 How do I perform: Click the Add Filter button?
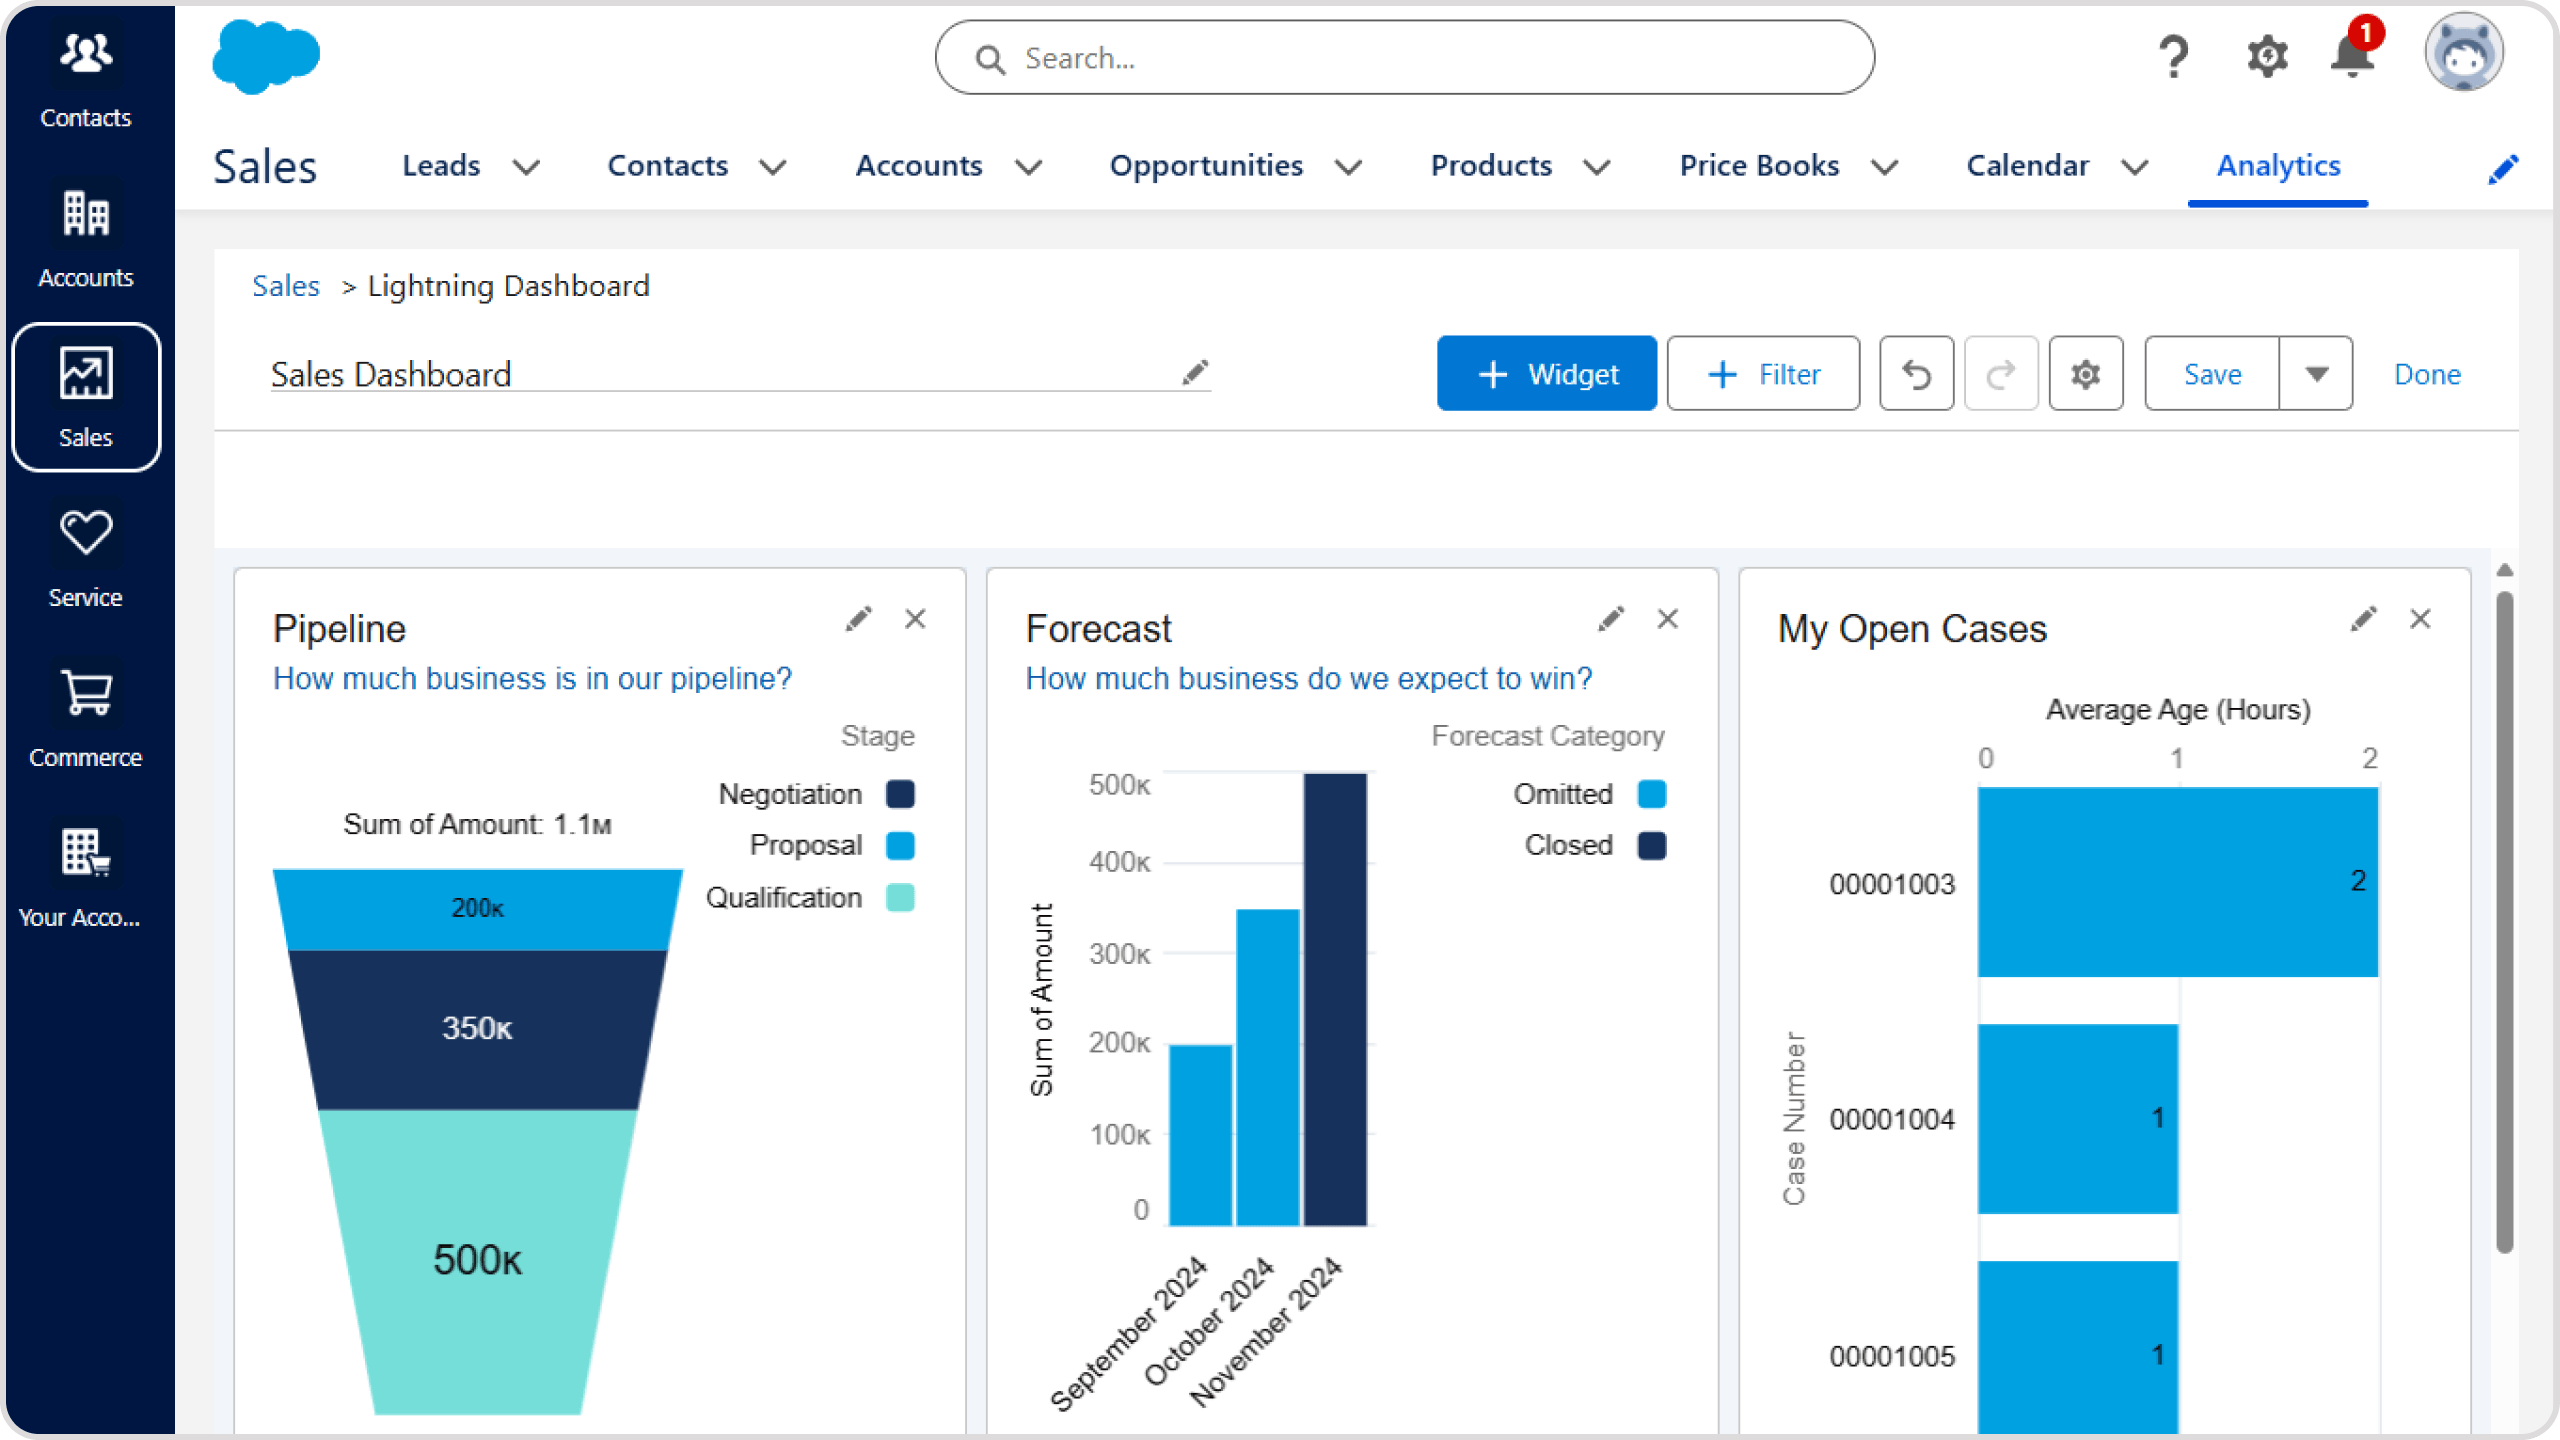1764,373
